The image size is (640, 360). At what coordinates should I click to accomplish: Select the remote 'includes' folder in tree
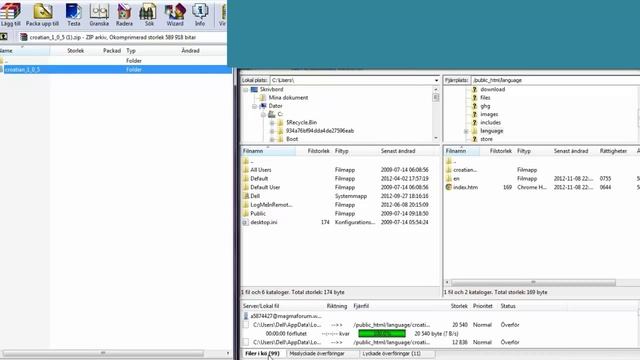(x=490, y=122)
